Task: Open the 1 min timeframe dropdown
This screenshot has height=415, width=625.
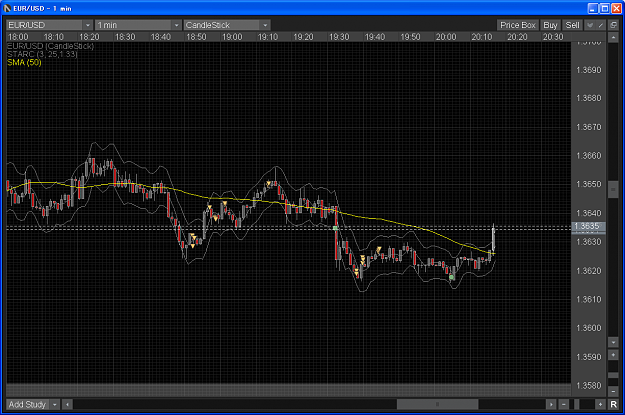Action: 138,25
